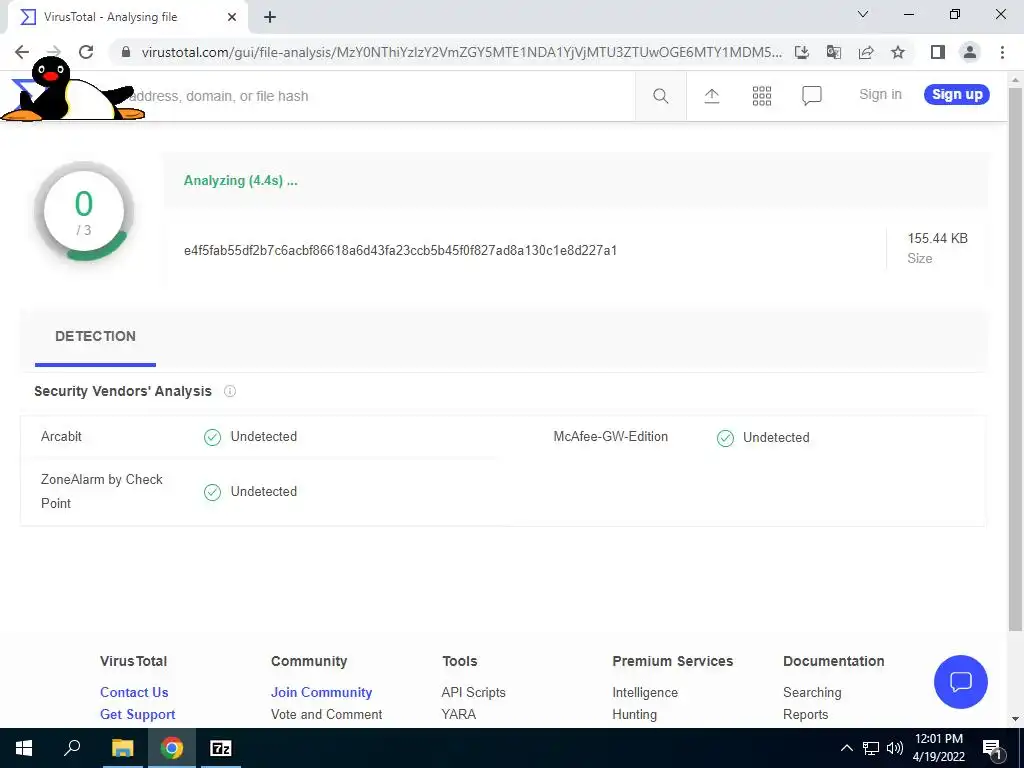The image size is (1024, 768).
Task: Click the install app icon in address bar
Action: [802, 52]
